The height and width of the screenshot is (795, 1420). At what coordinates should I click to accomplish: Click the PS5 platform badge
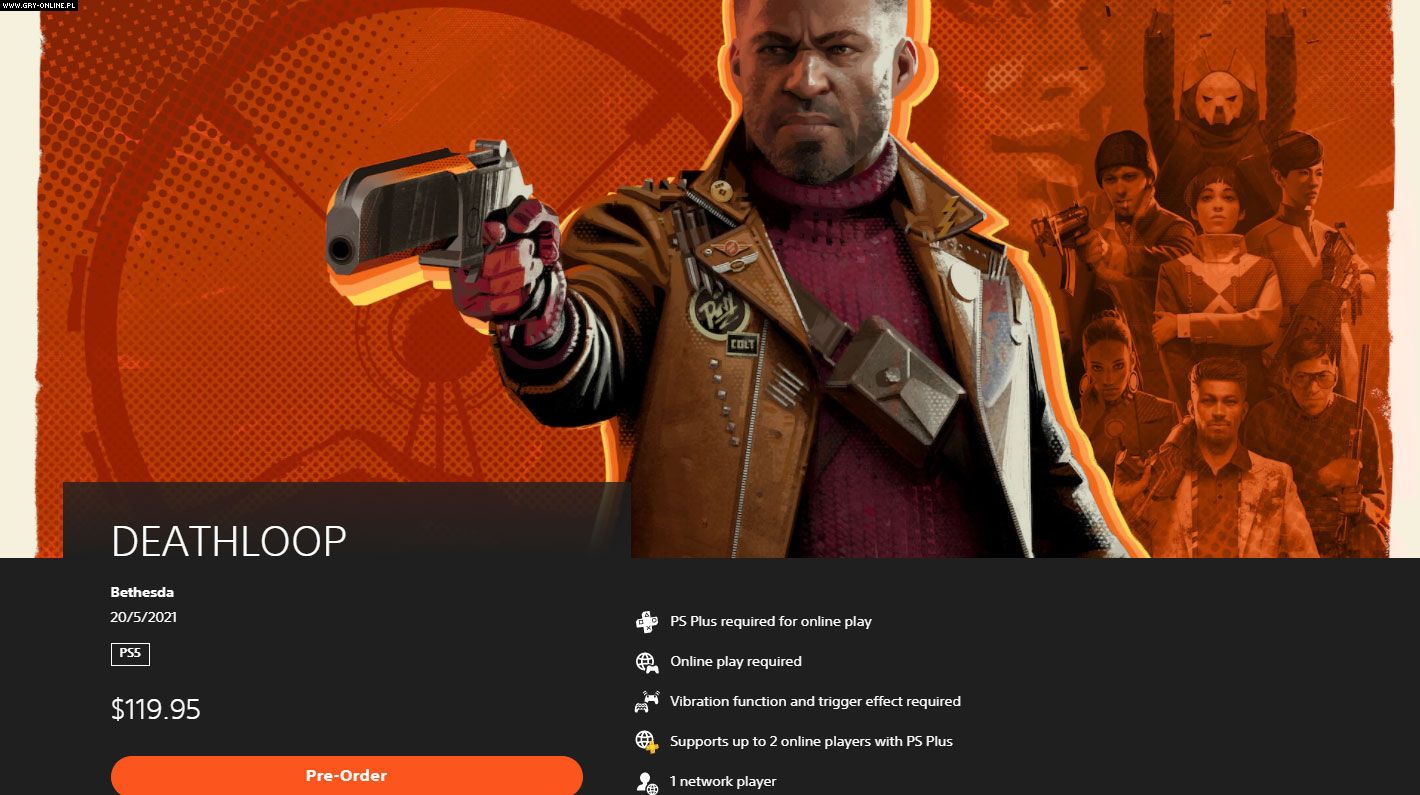pyautogui.click(x=130, y=654)
